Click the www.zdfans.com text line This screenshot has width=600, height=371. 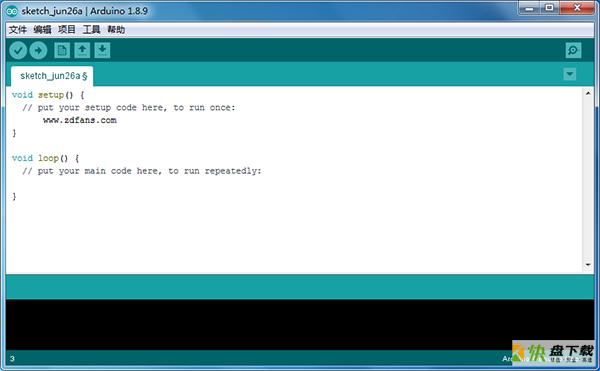coord(80,120)
